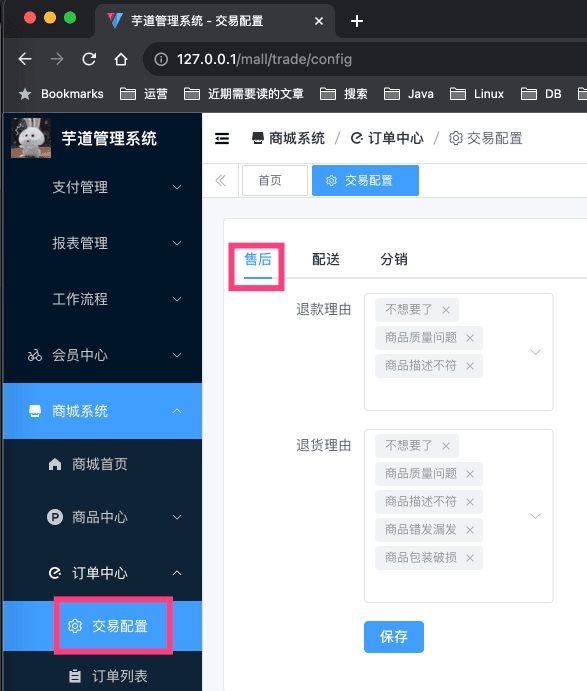Screen dimensions: 587x691
Task: Switch to the 分销 settings tab
Action: tap(394, 260)
